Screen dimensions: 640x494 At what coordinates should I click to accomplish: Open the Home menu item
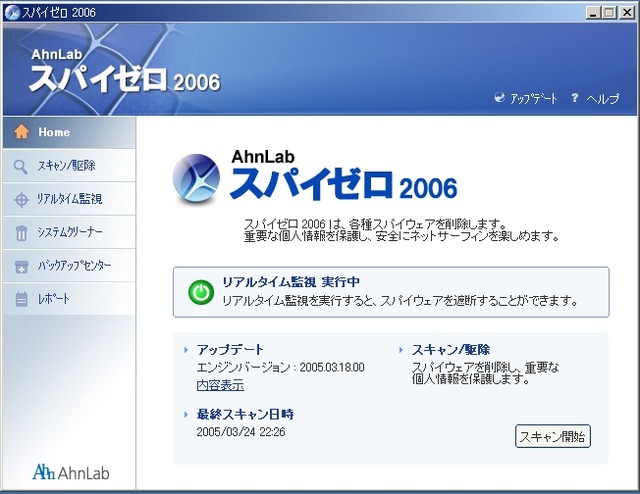(x=69, y=132)
